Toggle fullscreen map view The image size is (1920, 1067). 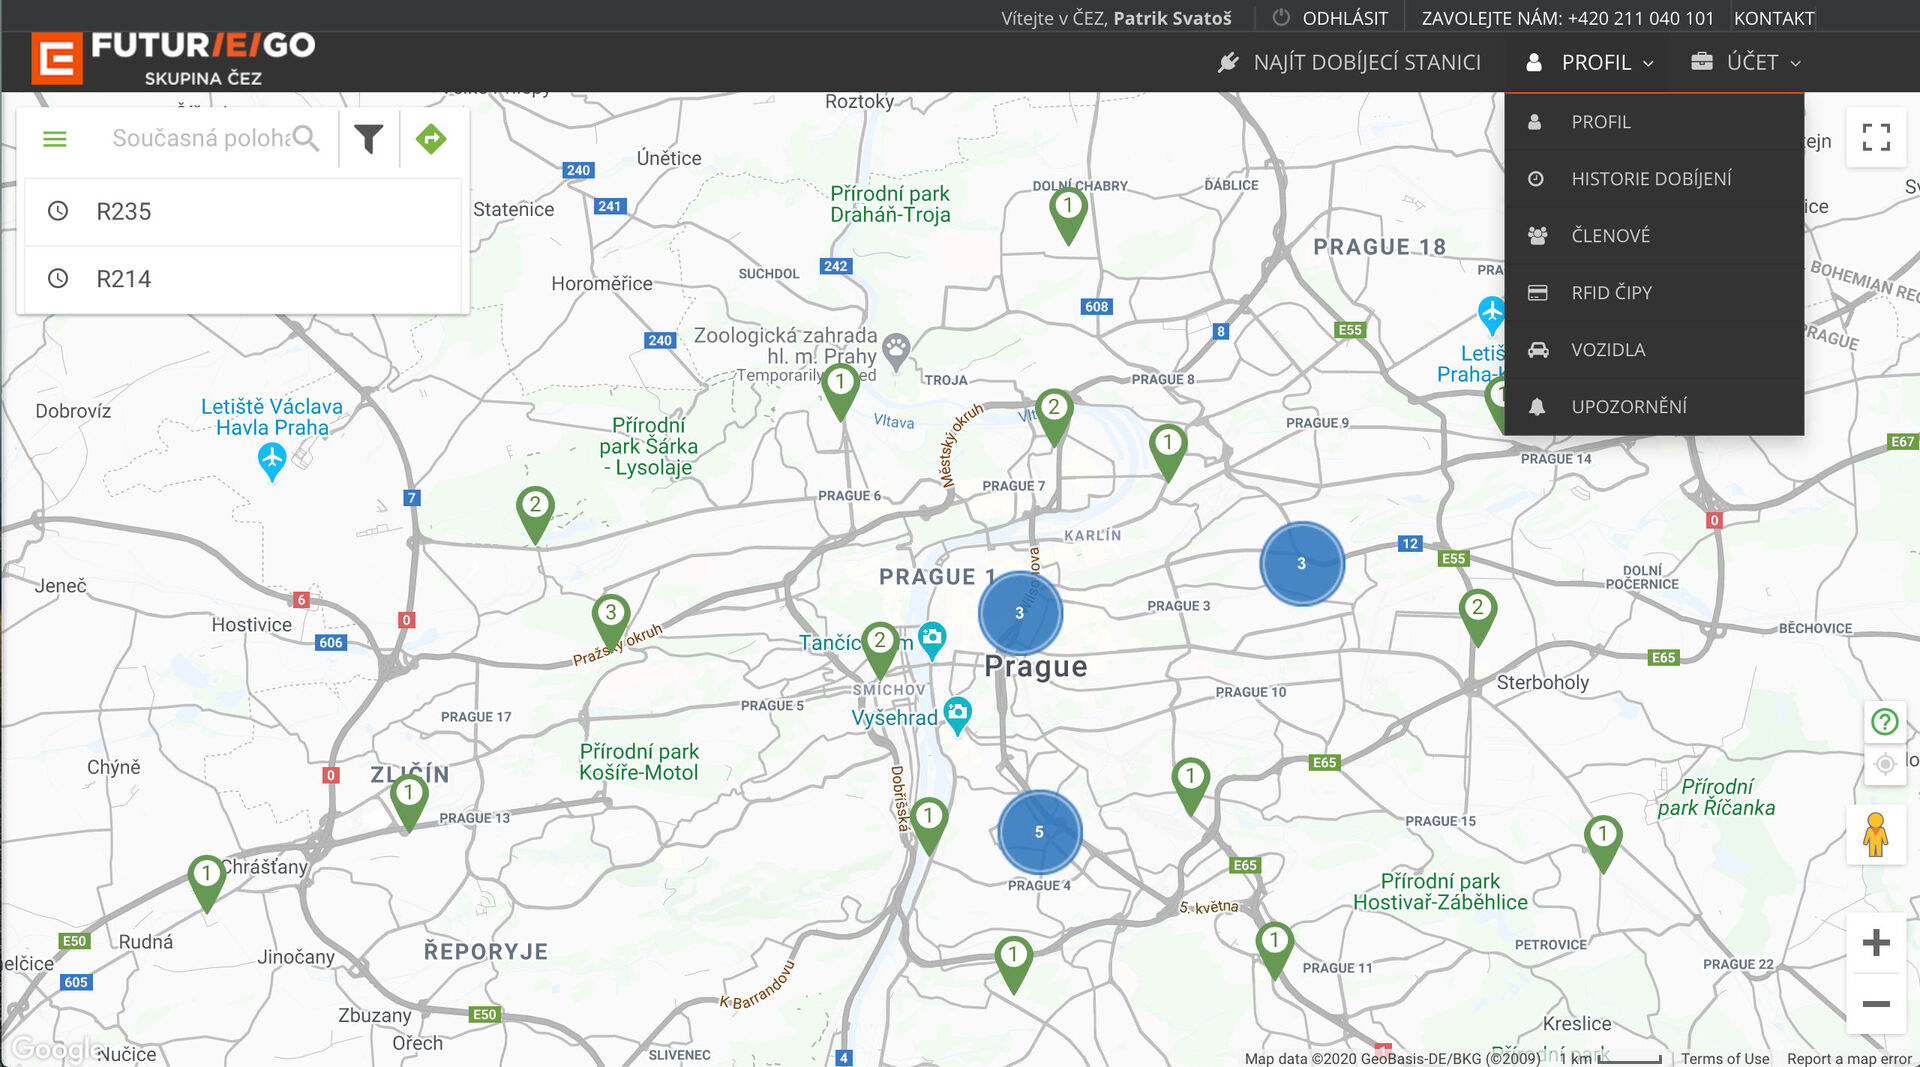pyautogui.click(x=1876, y=138)
